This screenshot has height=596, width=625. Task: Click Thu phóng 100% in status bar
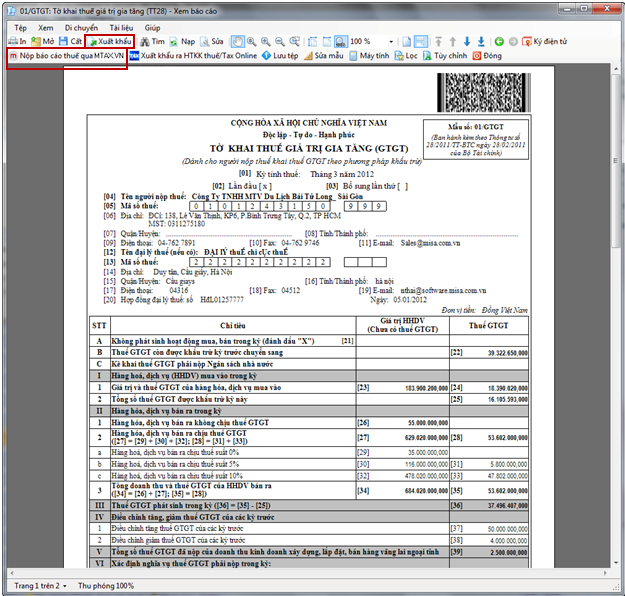[x=106, y=586]
